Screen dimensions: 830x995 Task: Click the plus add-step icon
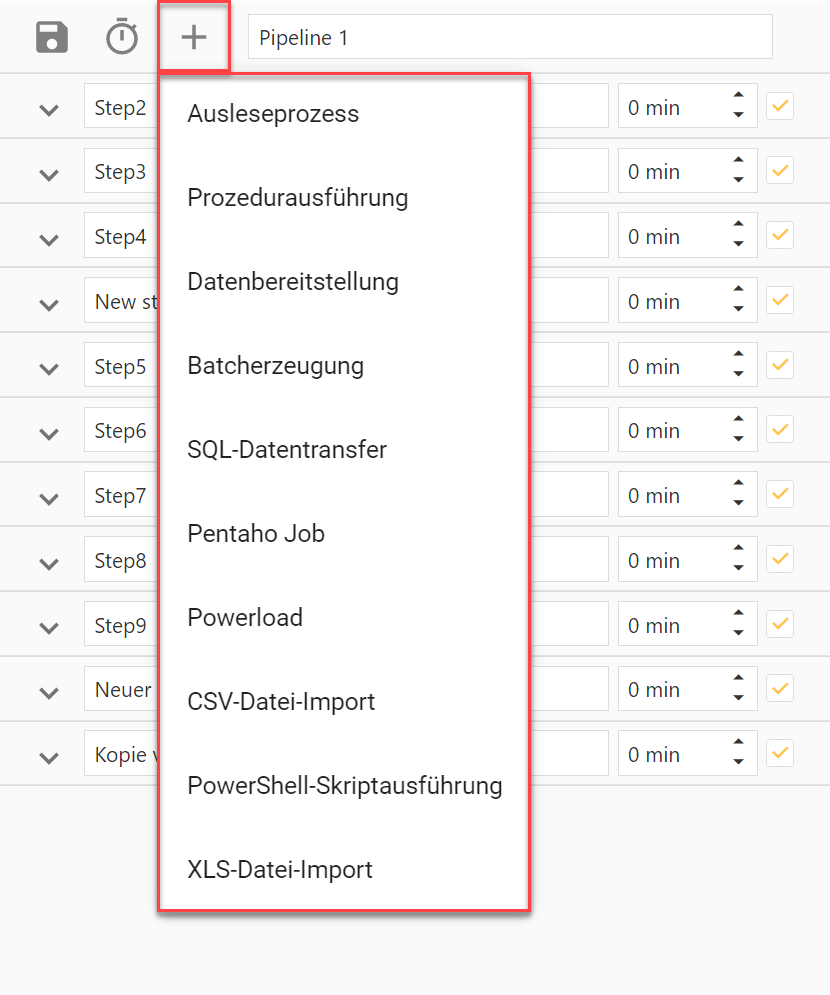[x=193, y=37]
